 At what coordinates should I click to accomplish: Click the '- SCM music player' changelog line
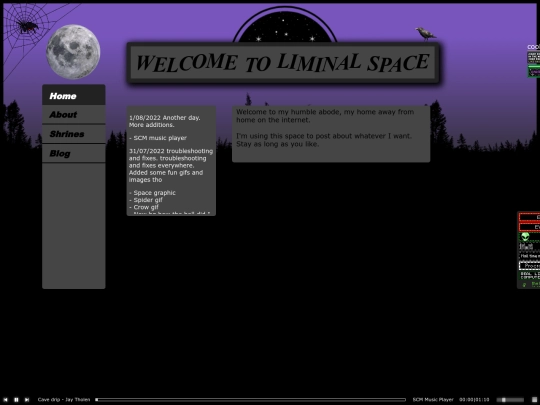coord(158,138)
